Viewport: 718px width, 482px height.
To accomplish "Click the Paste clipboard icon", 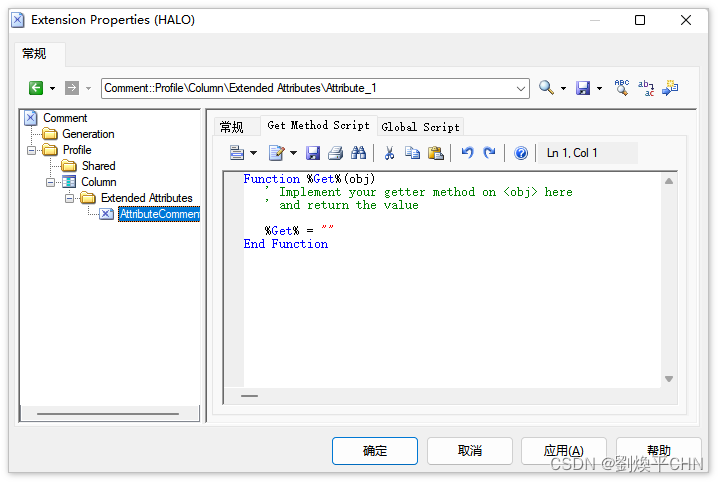I will (436, 152).
